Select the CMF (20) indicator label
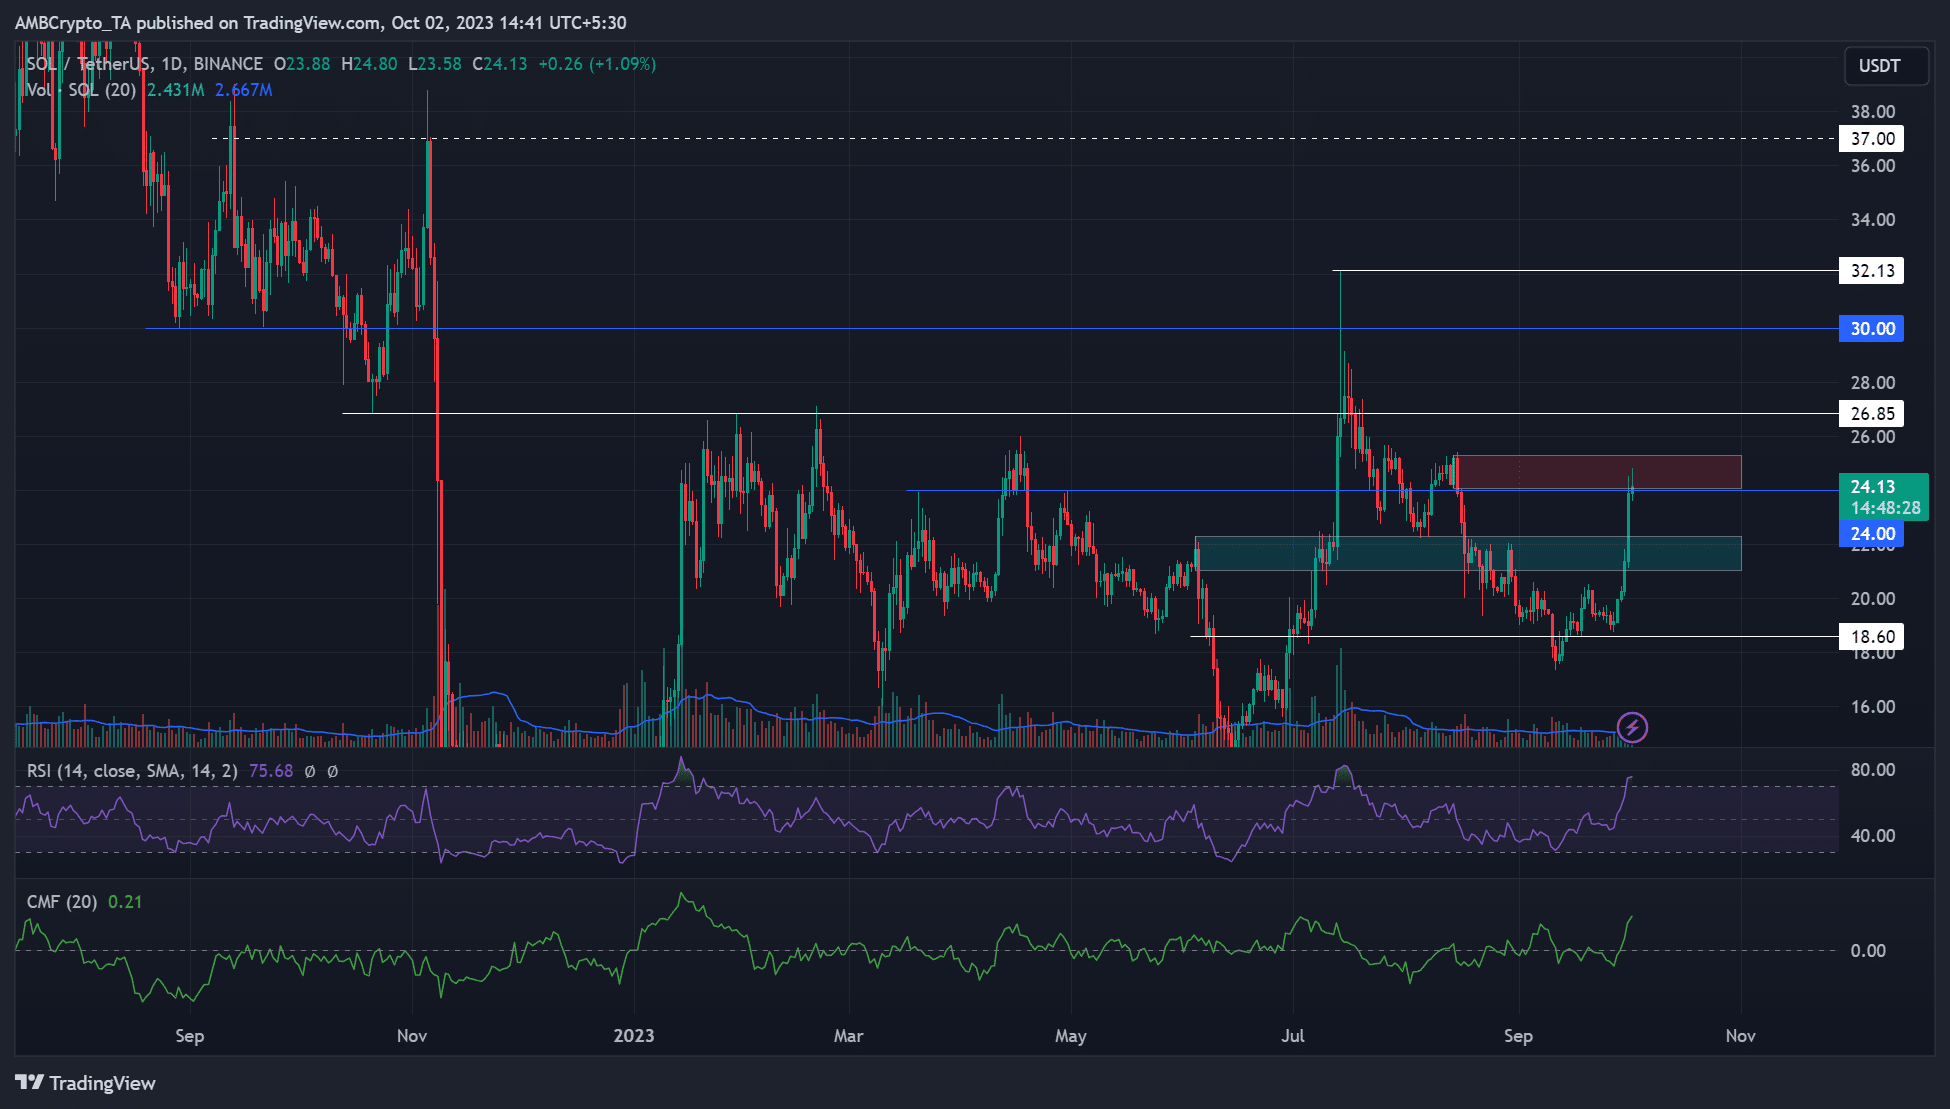Viewport: 1950px width, 1109px height. [62, 902]
